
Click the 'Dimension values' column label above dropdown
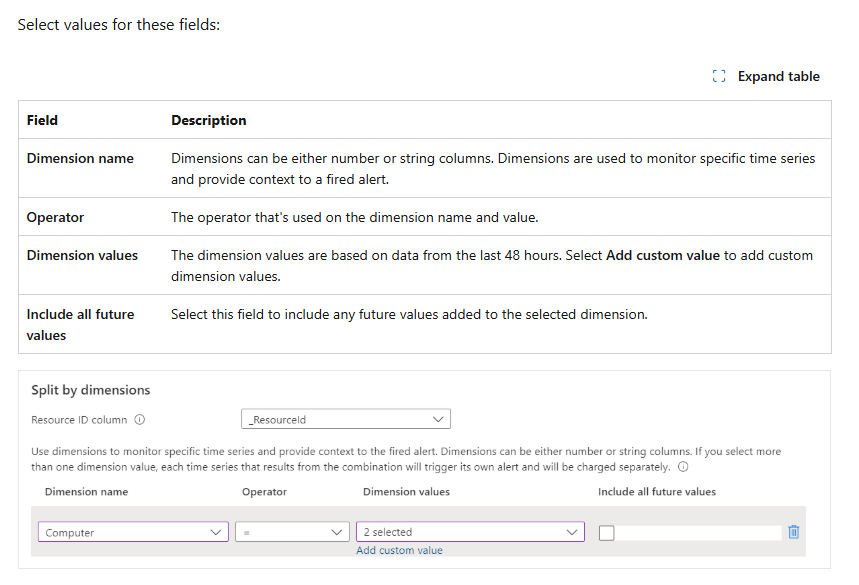pos(406,492)
